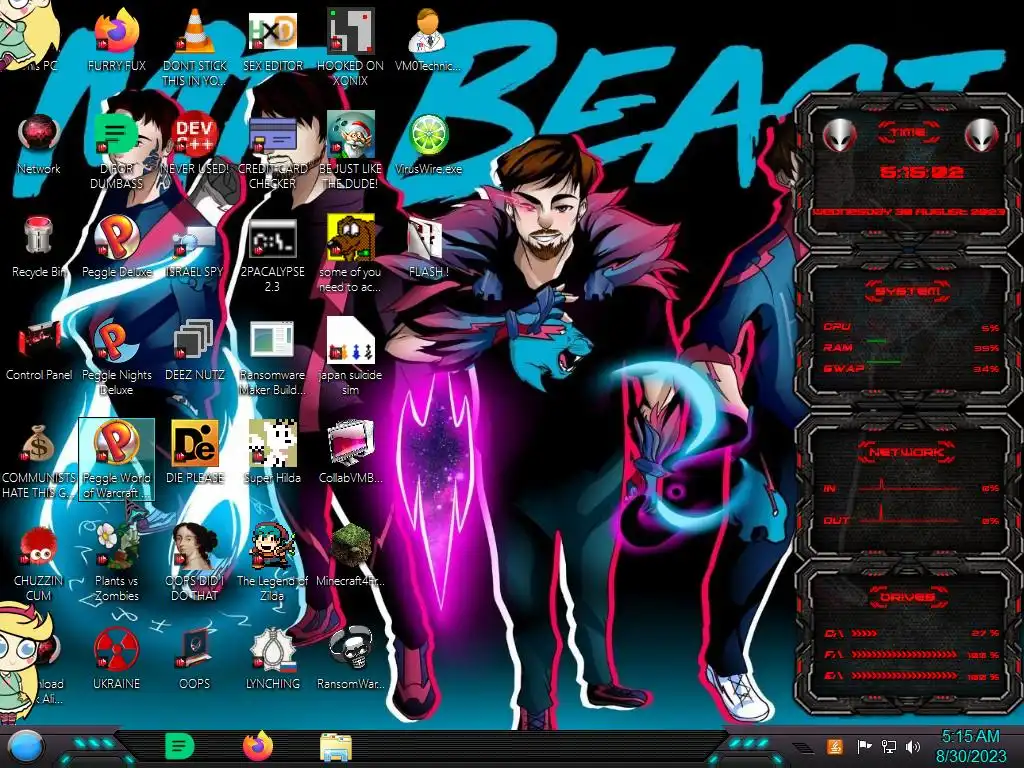Open the OOPS desktop icon
Viewport: 1024px width, 768px height.
click(x=194, y=649)
